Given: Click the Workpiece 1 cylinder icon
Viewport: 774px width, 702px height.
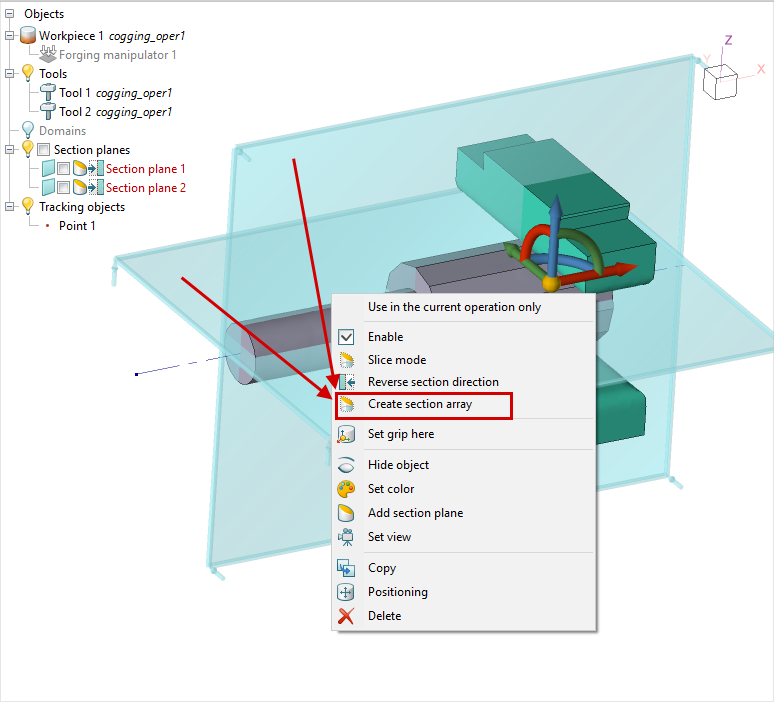Looking at the screenshot, I should tap(28, 36).
